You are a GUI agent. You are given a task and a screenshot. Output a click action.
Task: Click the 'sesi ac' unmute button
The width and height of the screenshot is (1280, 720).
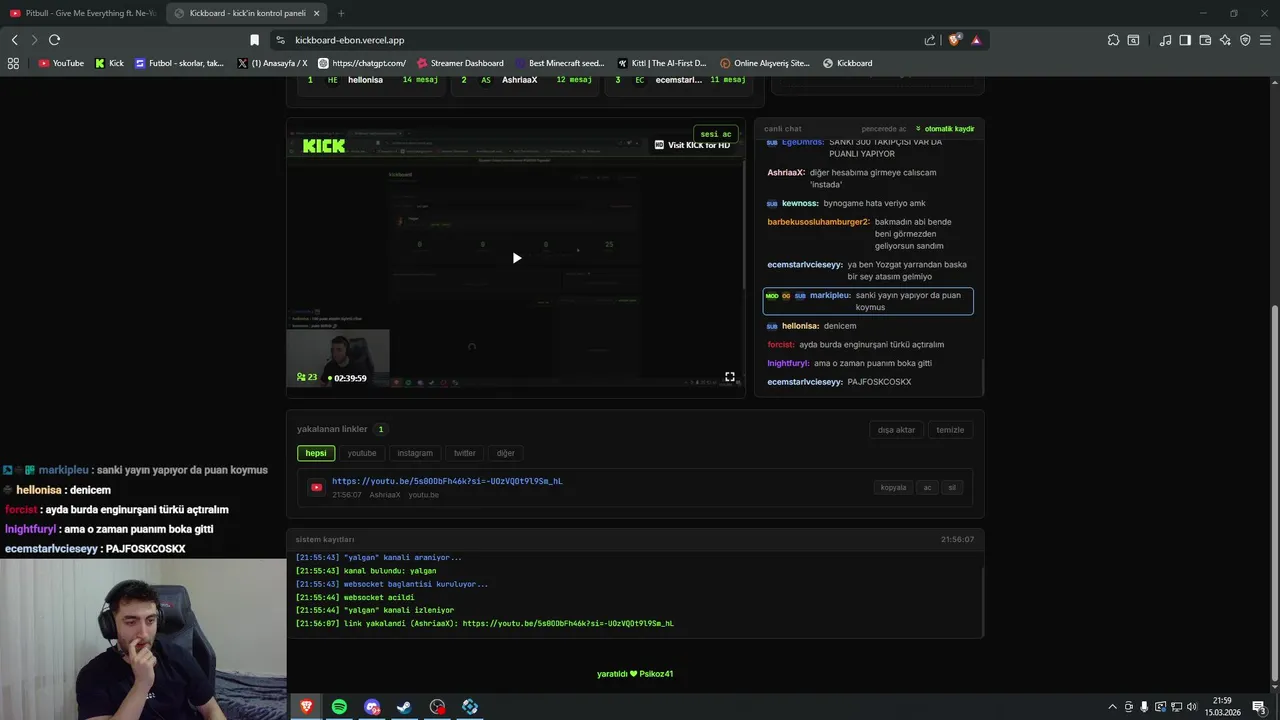[715, 134]
